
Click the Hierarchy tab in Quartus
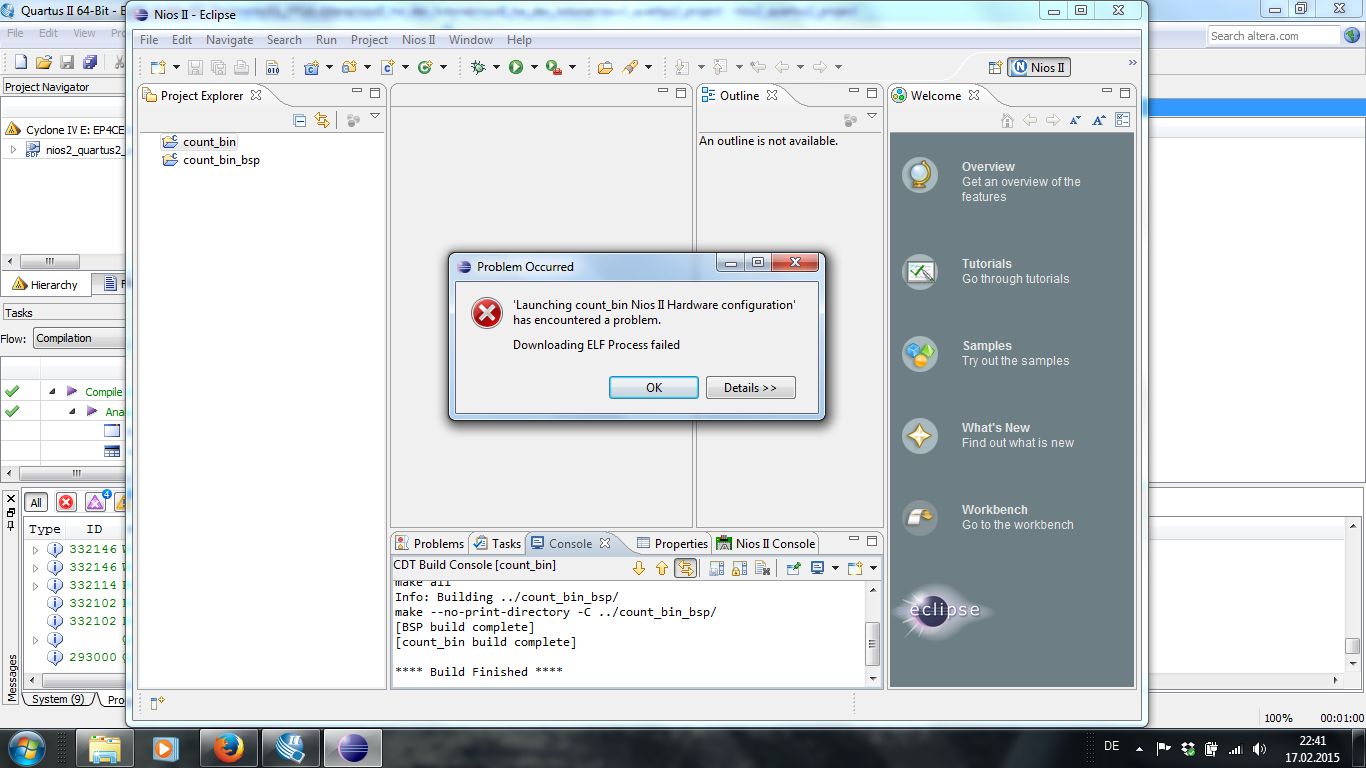44,285
